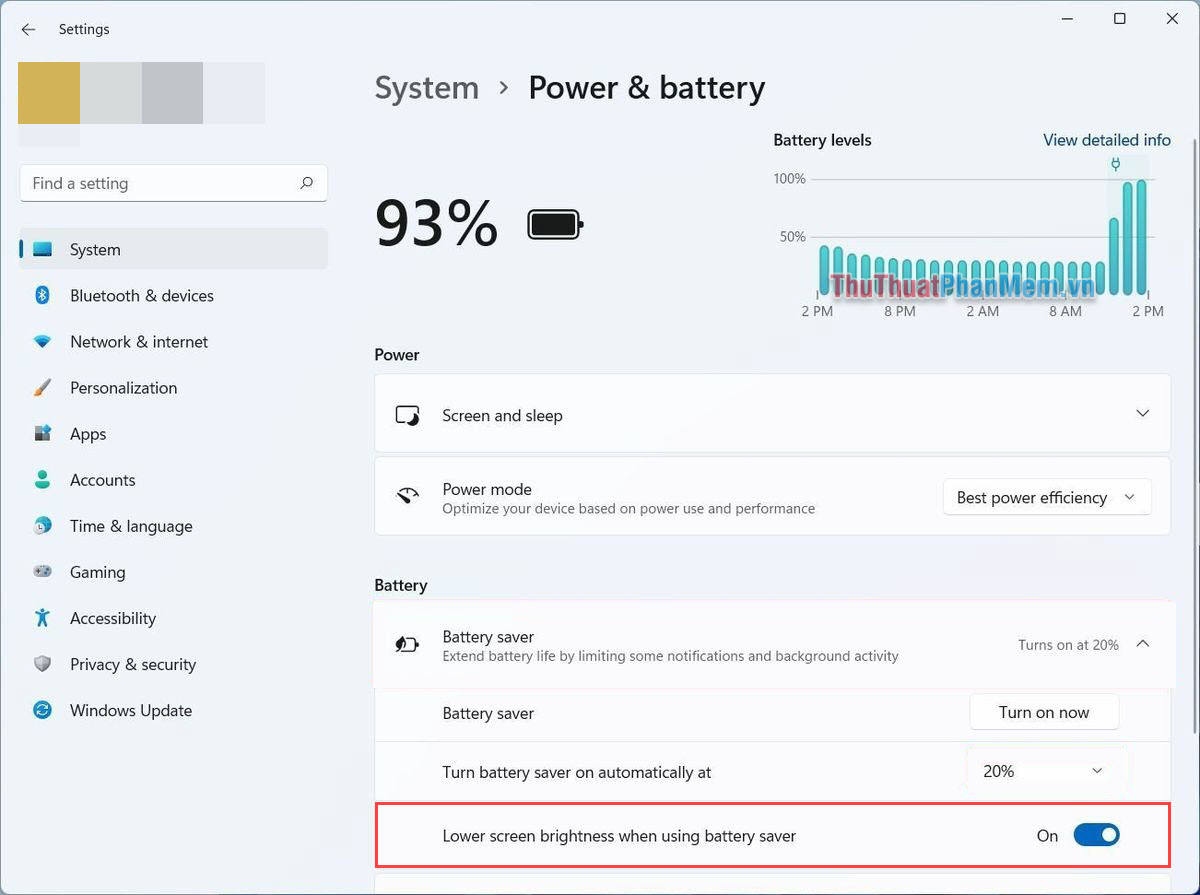Open View detailed info link
The image size is (1200, 895).
1107,140
